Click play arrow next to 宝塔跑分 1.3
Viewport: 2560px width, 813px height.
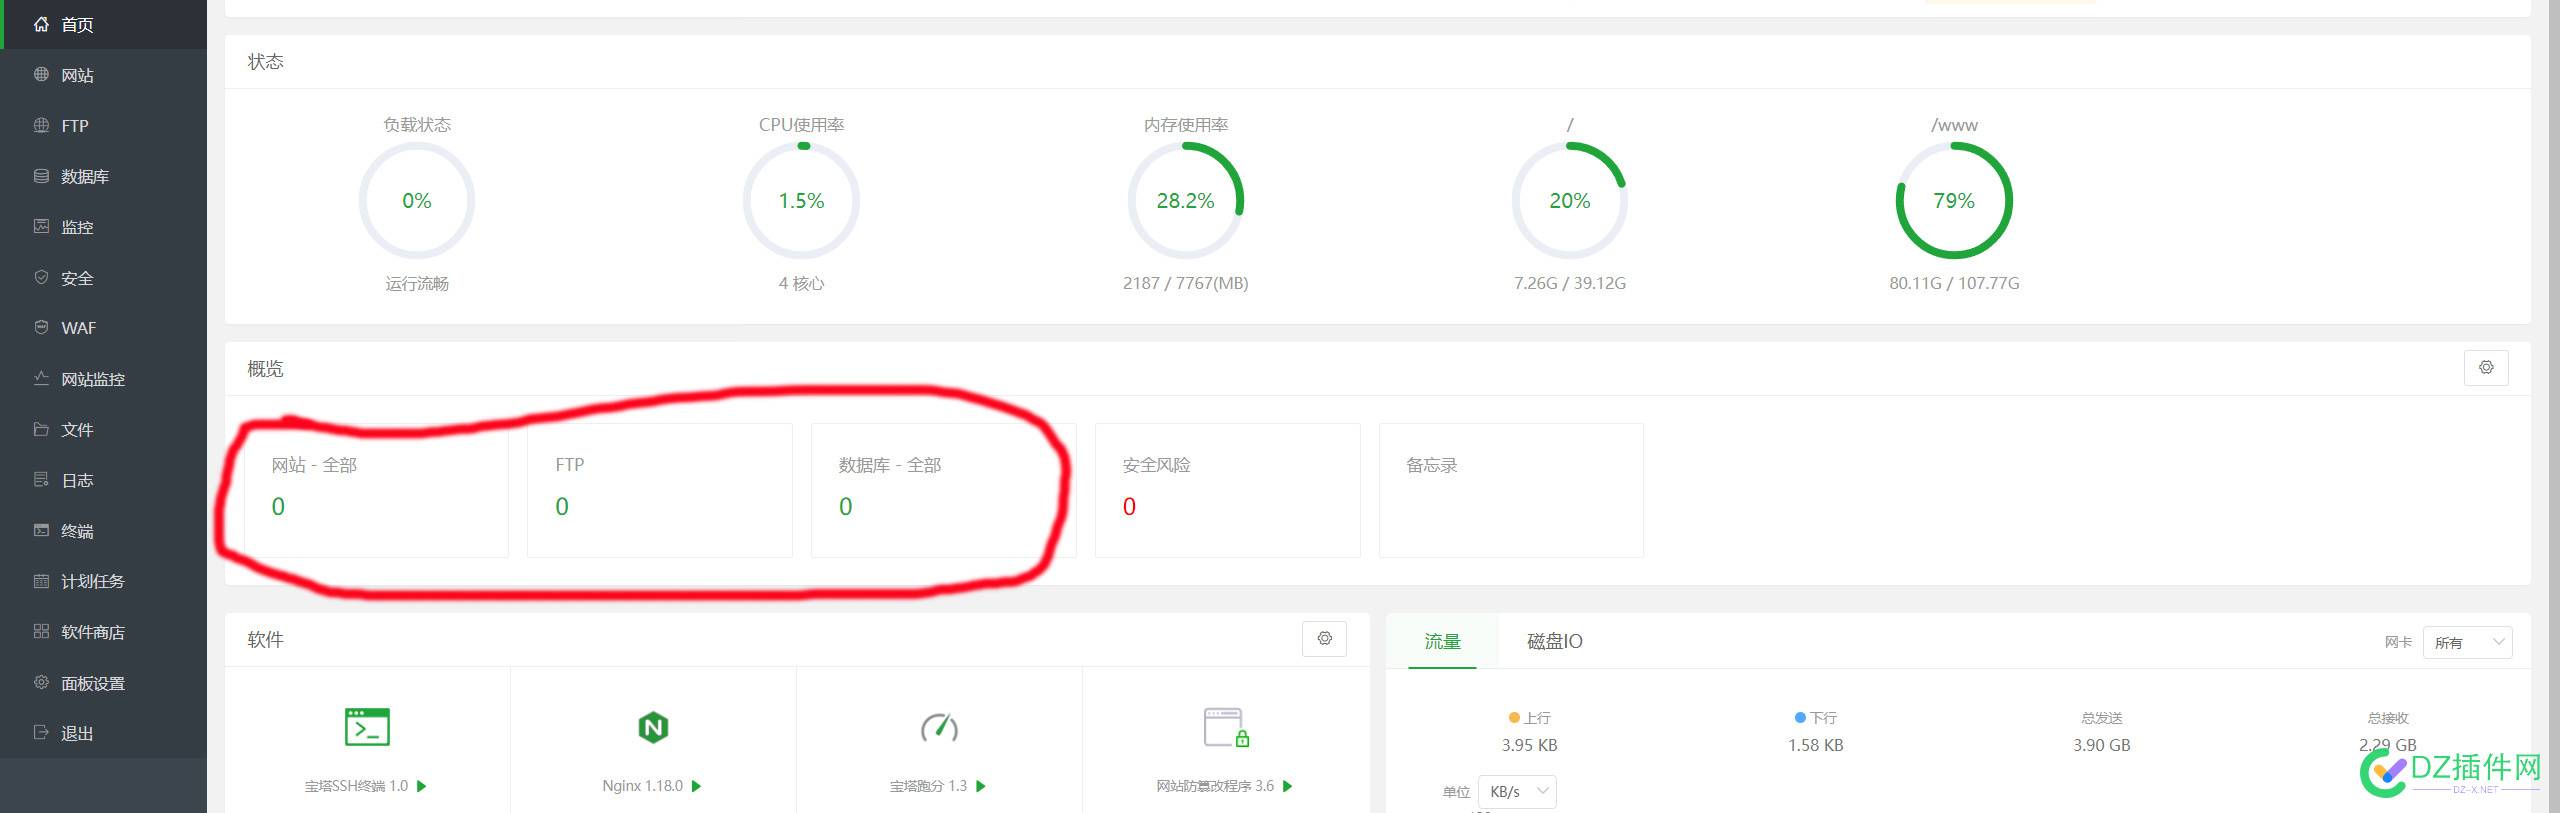980,786
